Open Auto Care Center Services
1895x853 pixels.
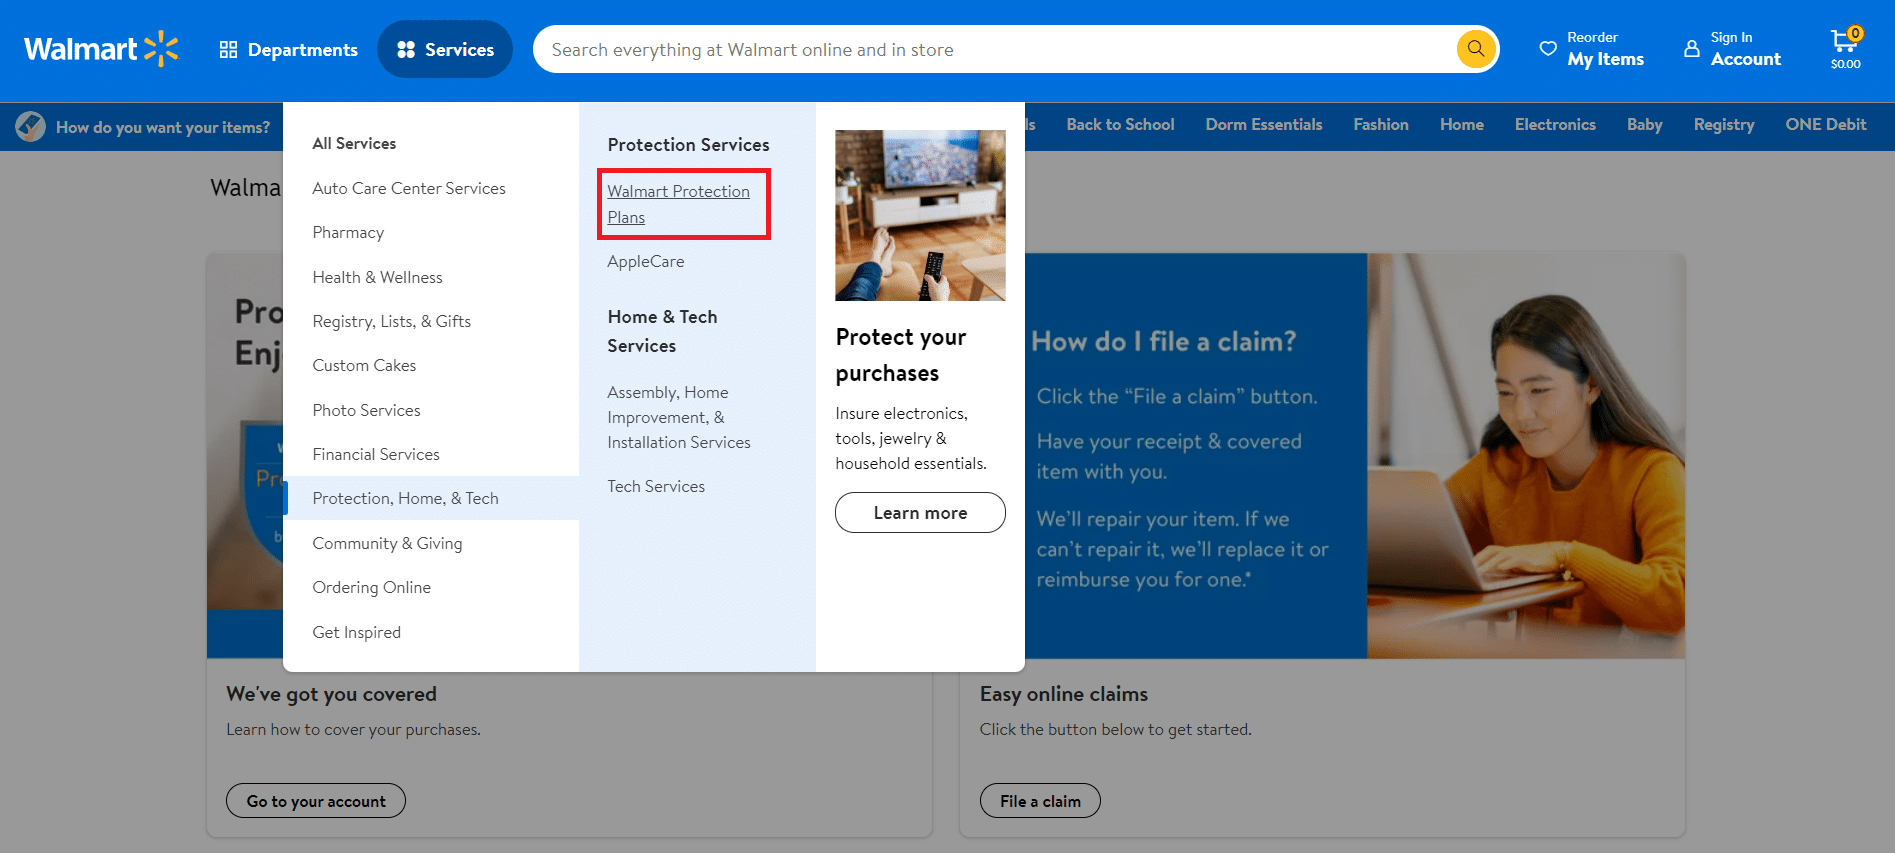point(409,188)
